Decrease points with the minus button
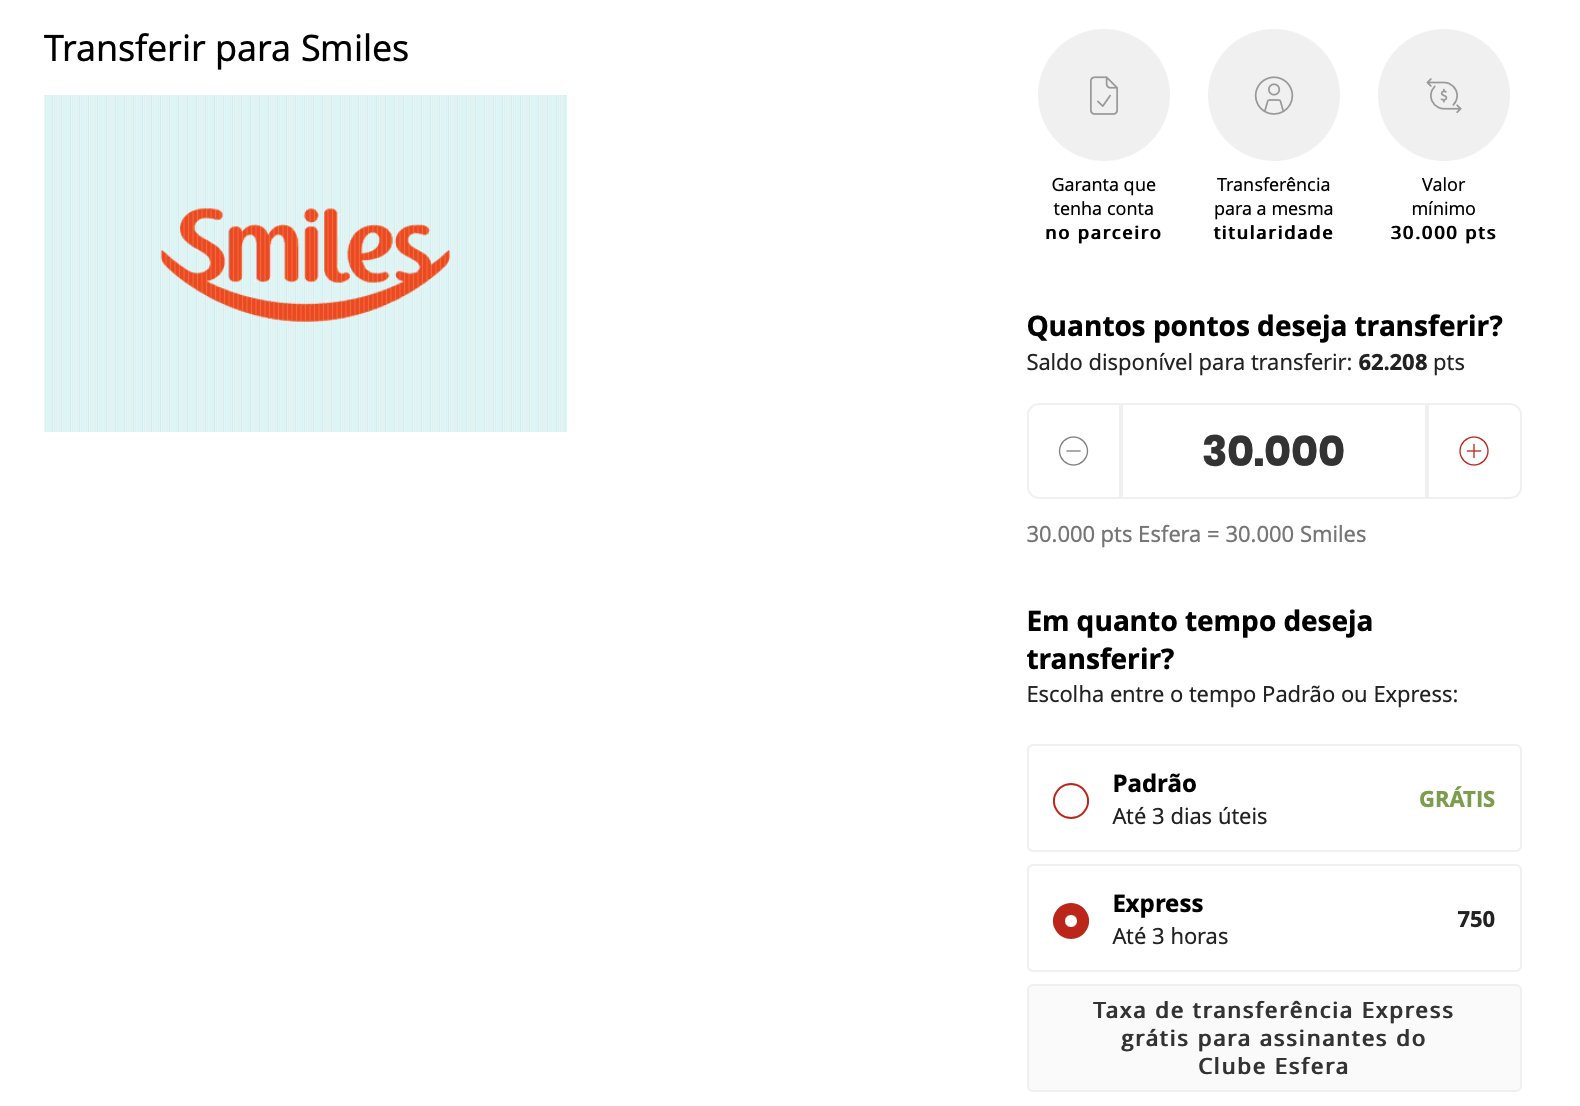 (x=1074, y=451)
